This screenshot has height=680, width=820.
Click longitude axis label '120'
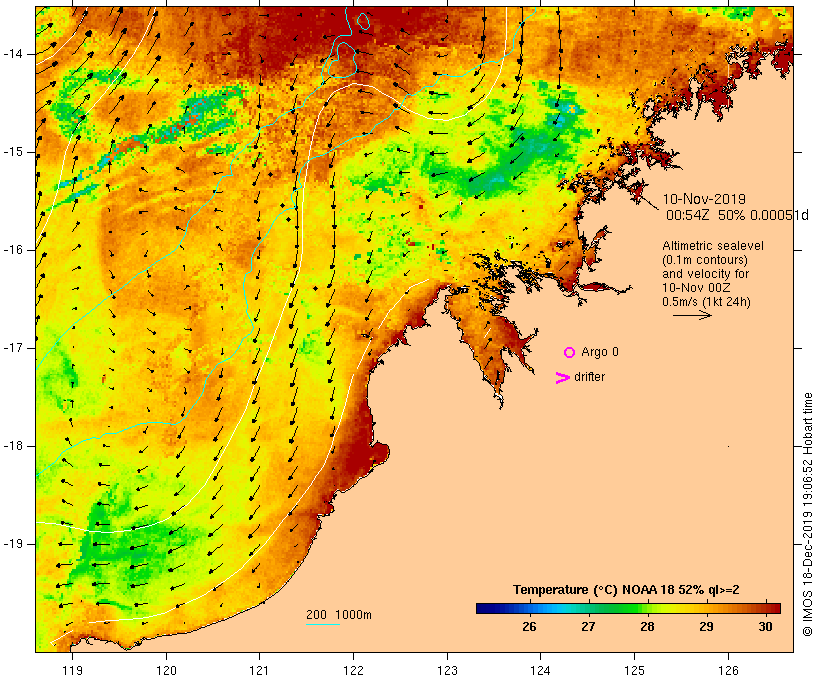(166, 670)
